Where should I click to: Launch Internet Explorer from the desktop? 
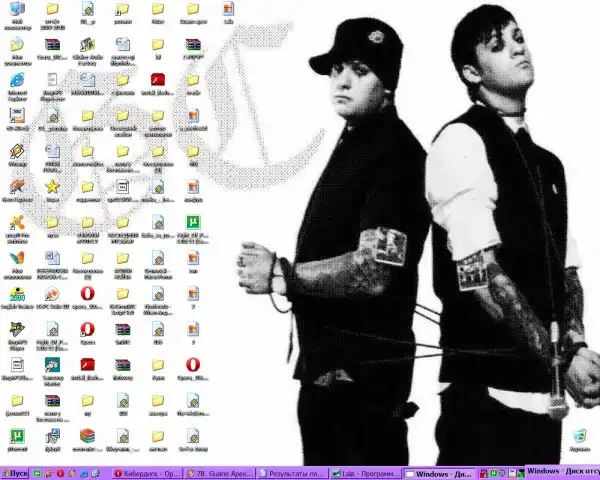pos(17,80)
